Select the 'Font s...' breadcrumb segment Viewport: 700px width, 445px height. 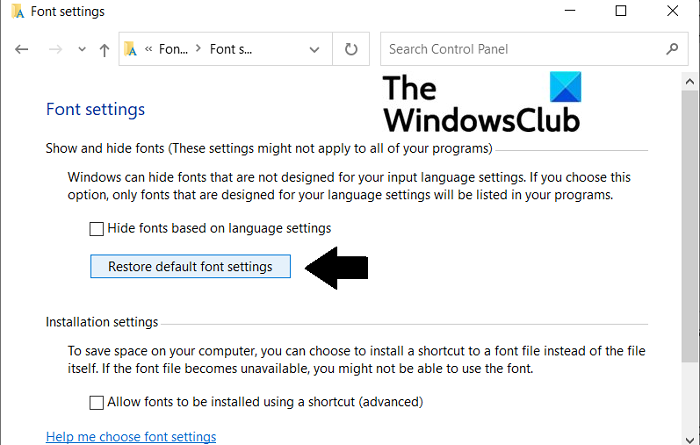(x=231, y=49)
